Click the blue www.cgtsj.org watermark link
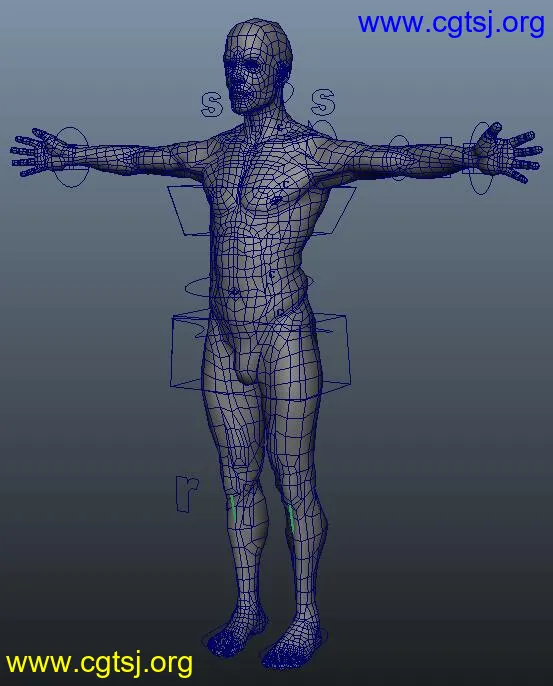553x686 pixels. [x=451, y=23]
